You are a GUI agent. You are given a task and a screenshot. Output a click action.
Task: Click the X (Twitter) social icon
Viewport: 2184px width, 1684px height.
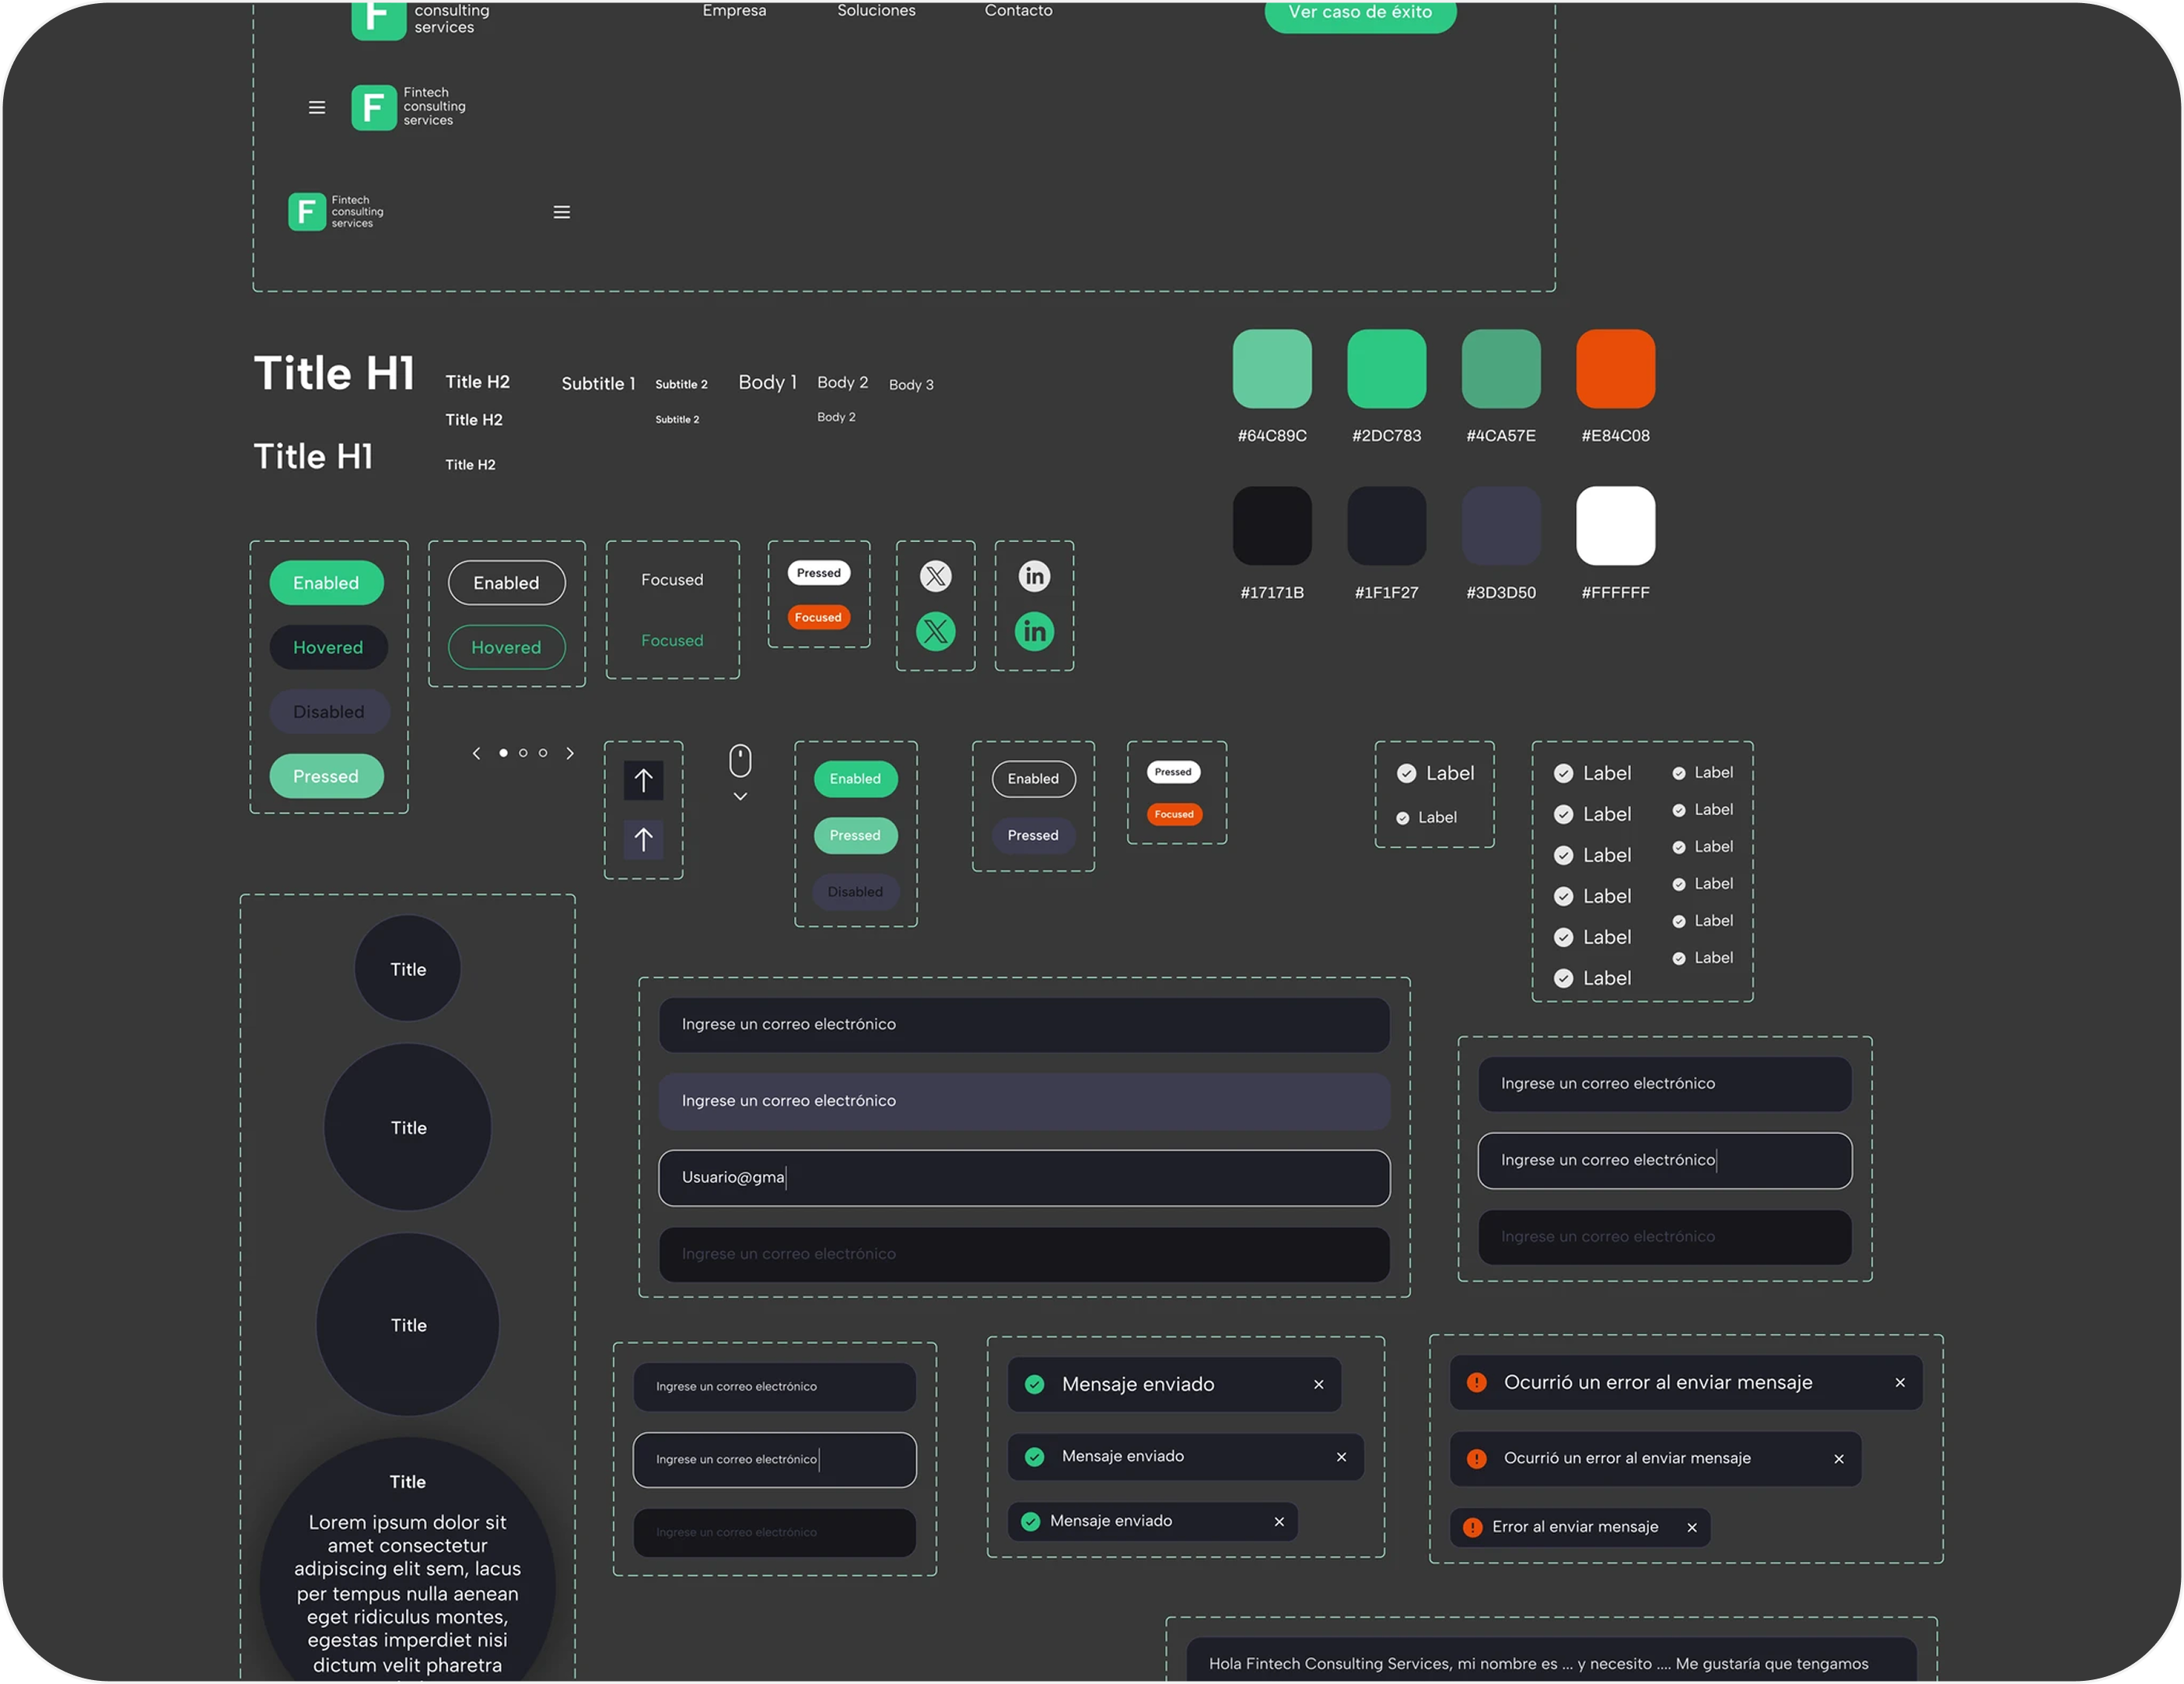[x=935, y=576]
